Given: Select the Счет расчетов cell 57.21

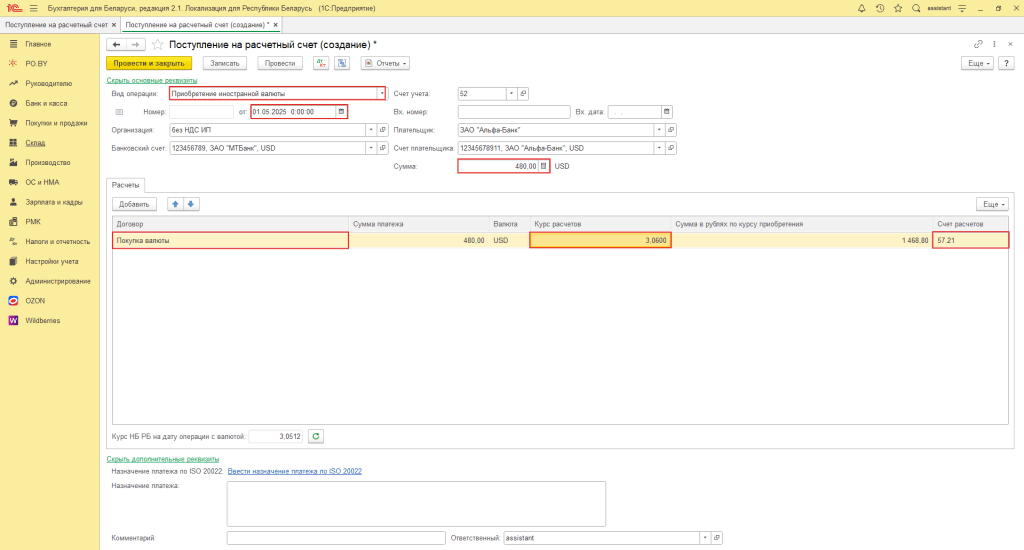Looking at the screenshot, I should point(970,240).
